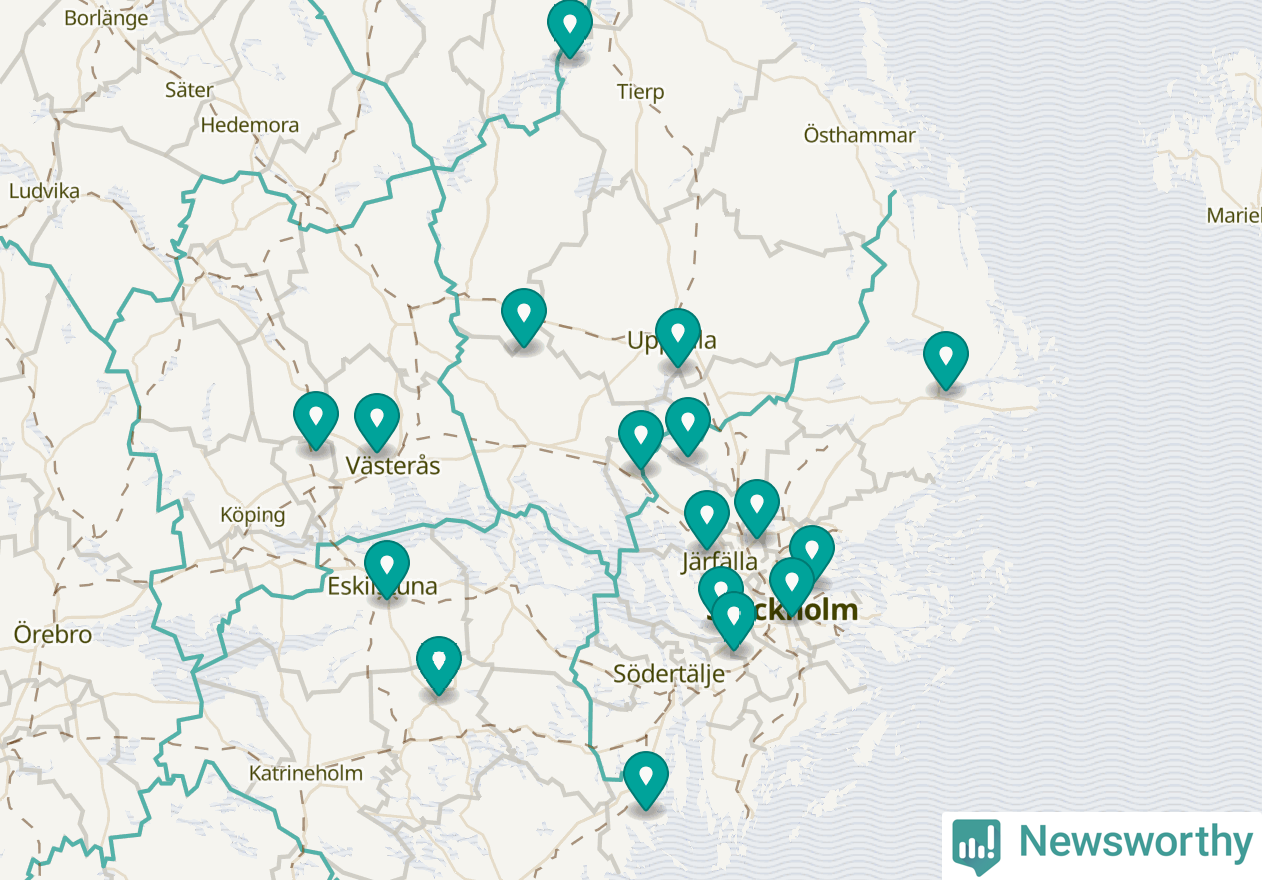This screenshot has width=1262, height=880.
Task: Select the pin just above Järfälla label
Action: point(707,518)
